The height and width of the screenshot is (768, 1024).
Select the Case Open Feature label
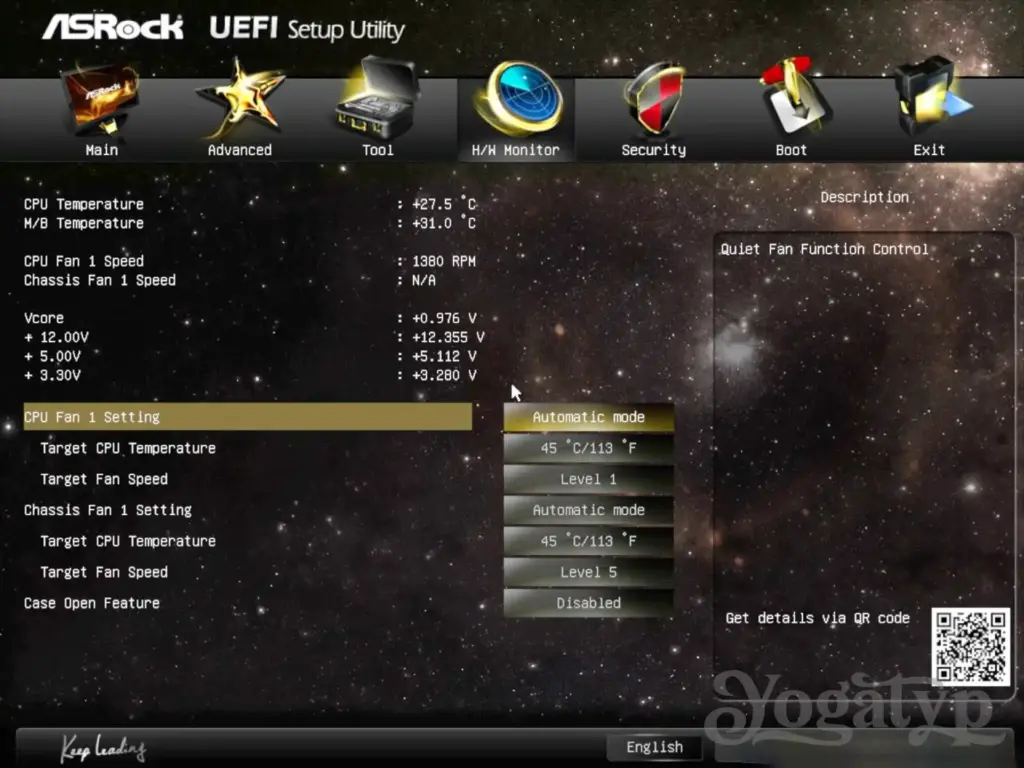[91, 603]
